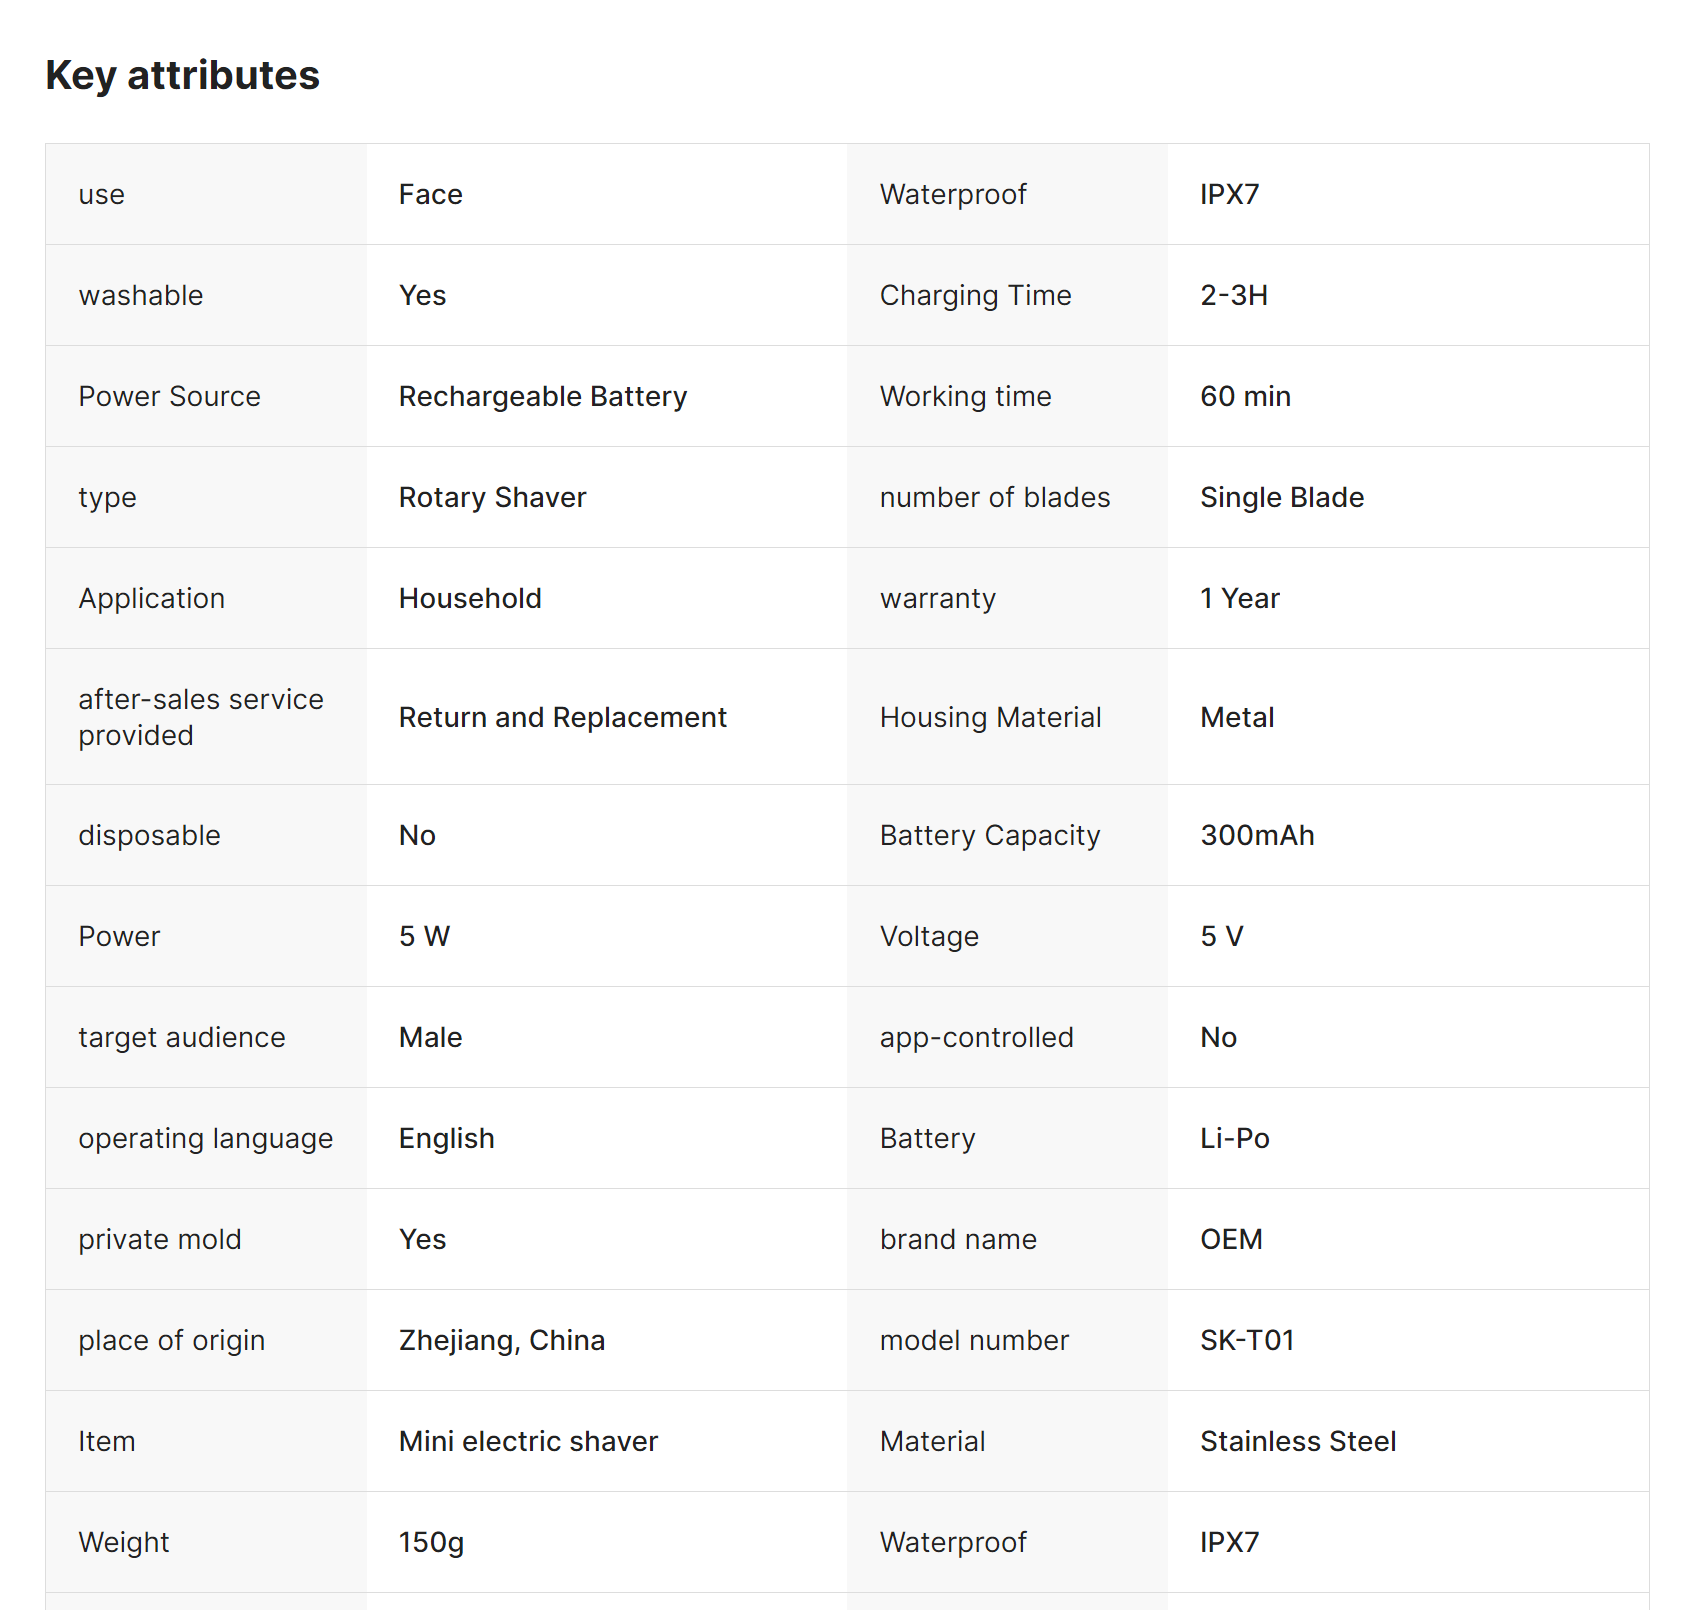Click the Key attributes heading
Viewport: 1700px width, 1610px height.
(183, 76)
